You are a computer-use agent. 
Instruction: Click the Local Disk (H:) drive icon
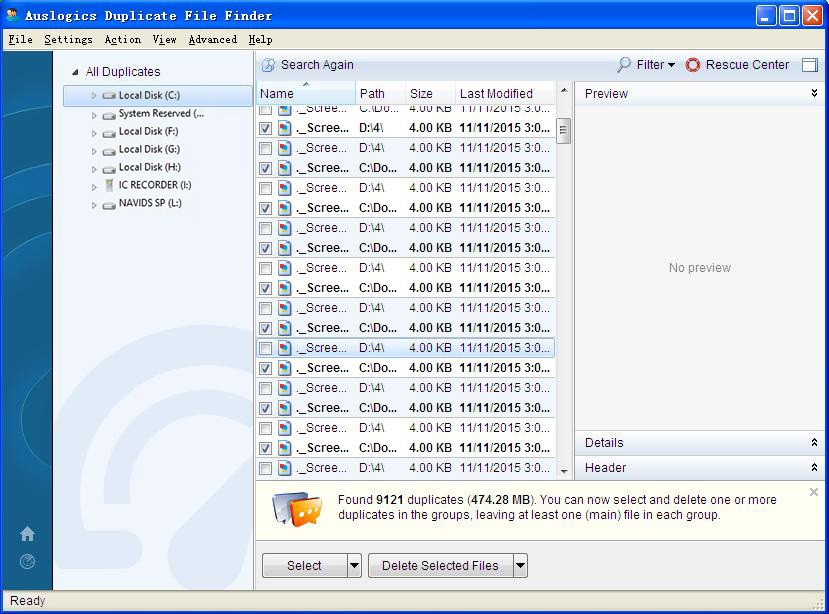click(109, 169)
